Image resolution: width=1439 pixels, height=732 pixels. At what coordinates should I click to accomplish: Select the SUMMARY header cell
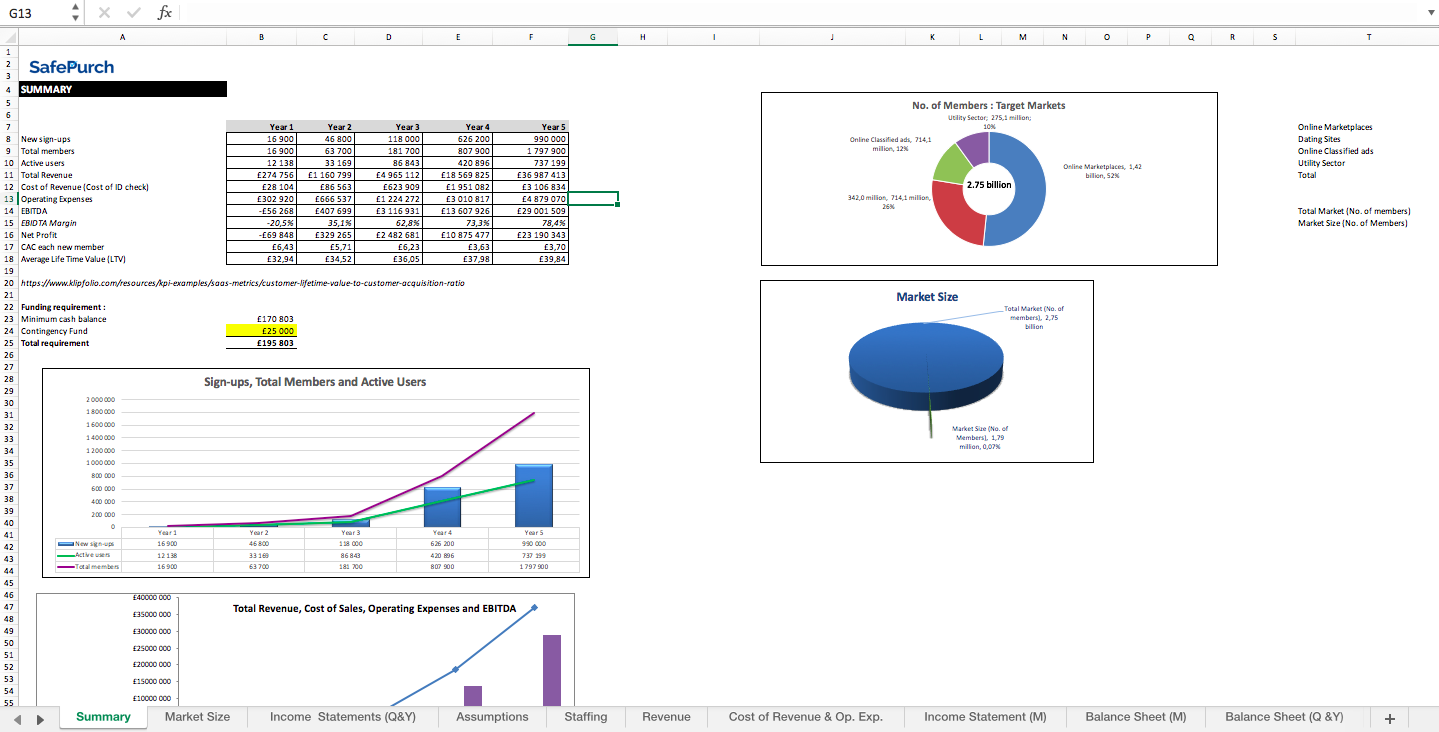(123, 89)
